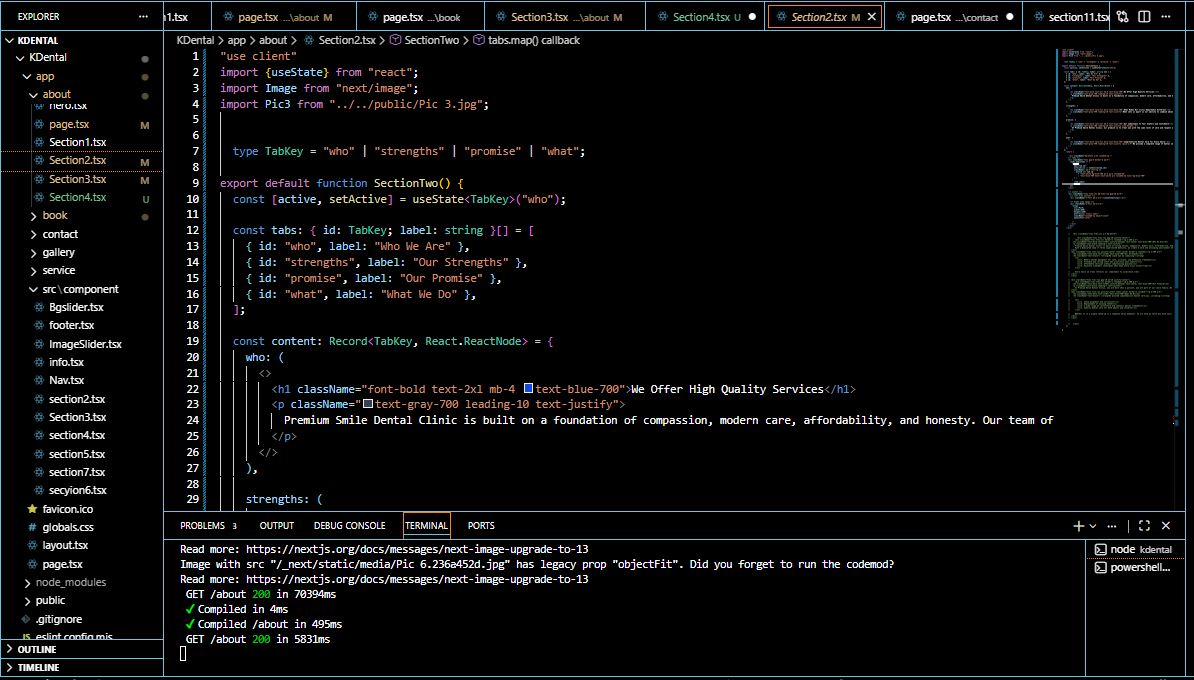
Task: Switch to Ports panel tab
Action: (480, 525)
